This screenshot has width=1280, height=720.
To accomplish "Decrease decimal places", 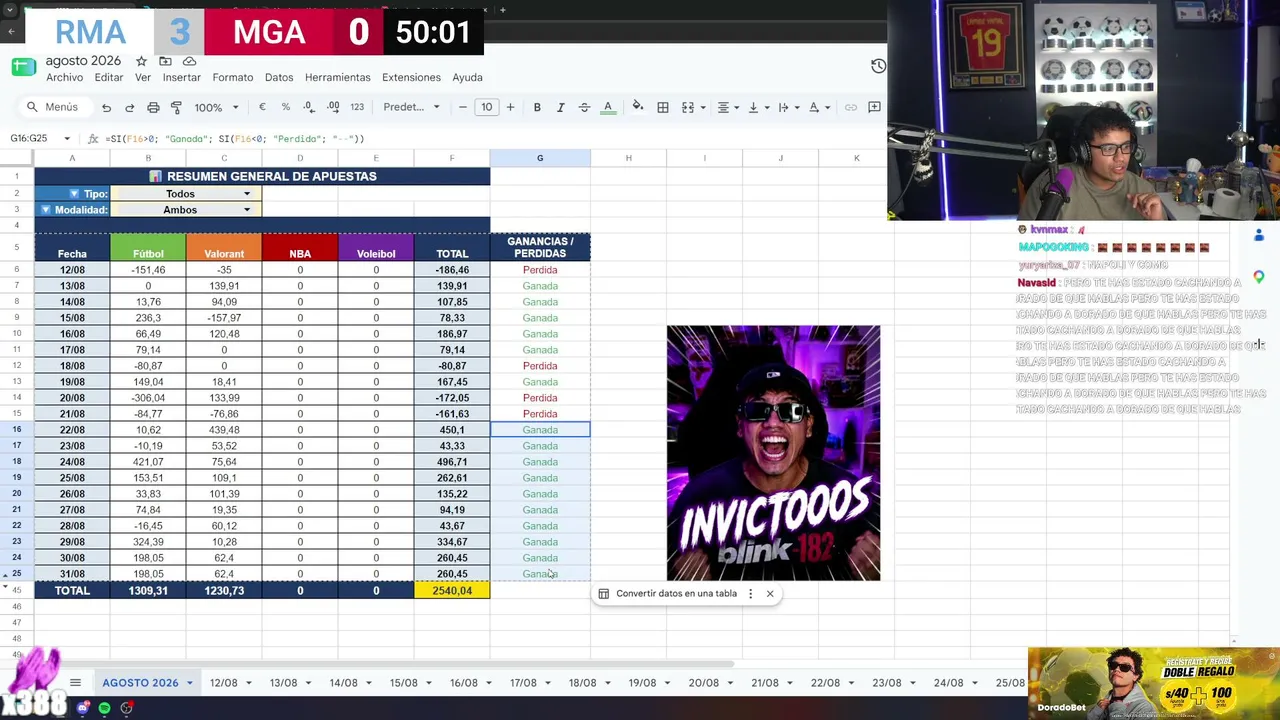I will pos(308,108).
